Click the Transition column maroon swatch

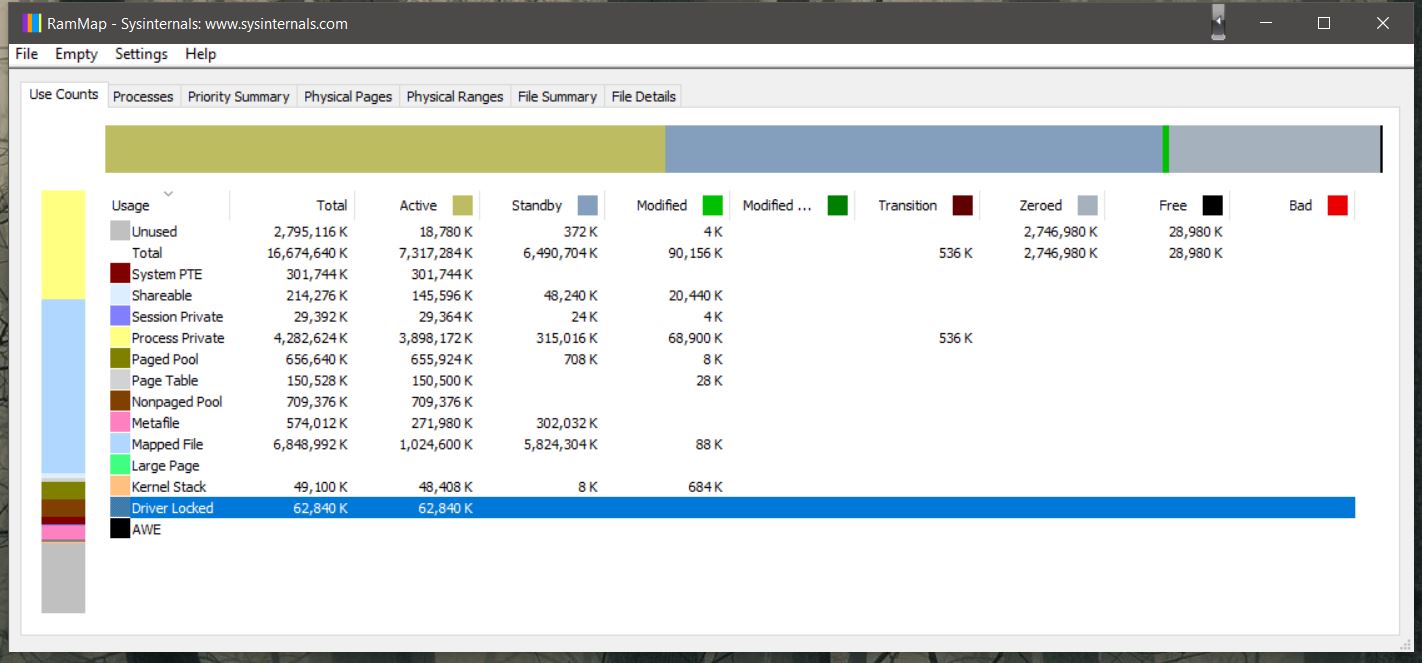point(963,205)
